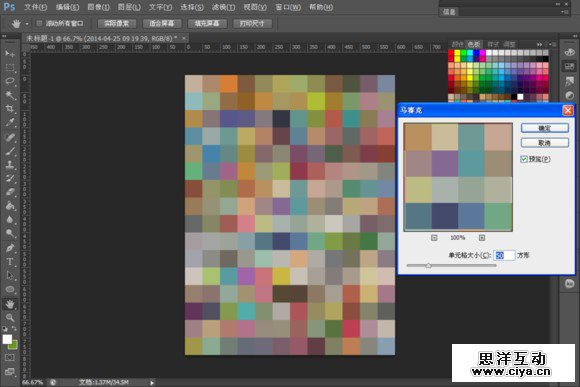Open the 图像(I) menu
The image size is (580, 387).
tap(98, 7)
